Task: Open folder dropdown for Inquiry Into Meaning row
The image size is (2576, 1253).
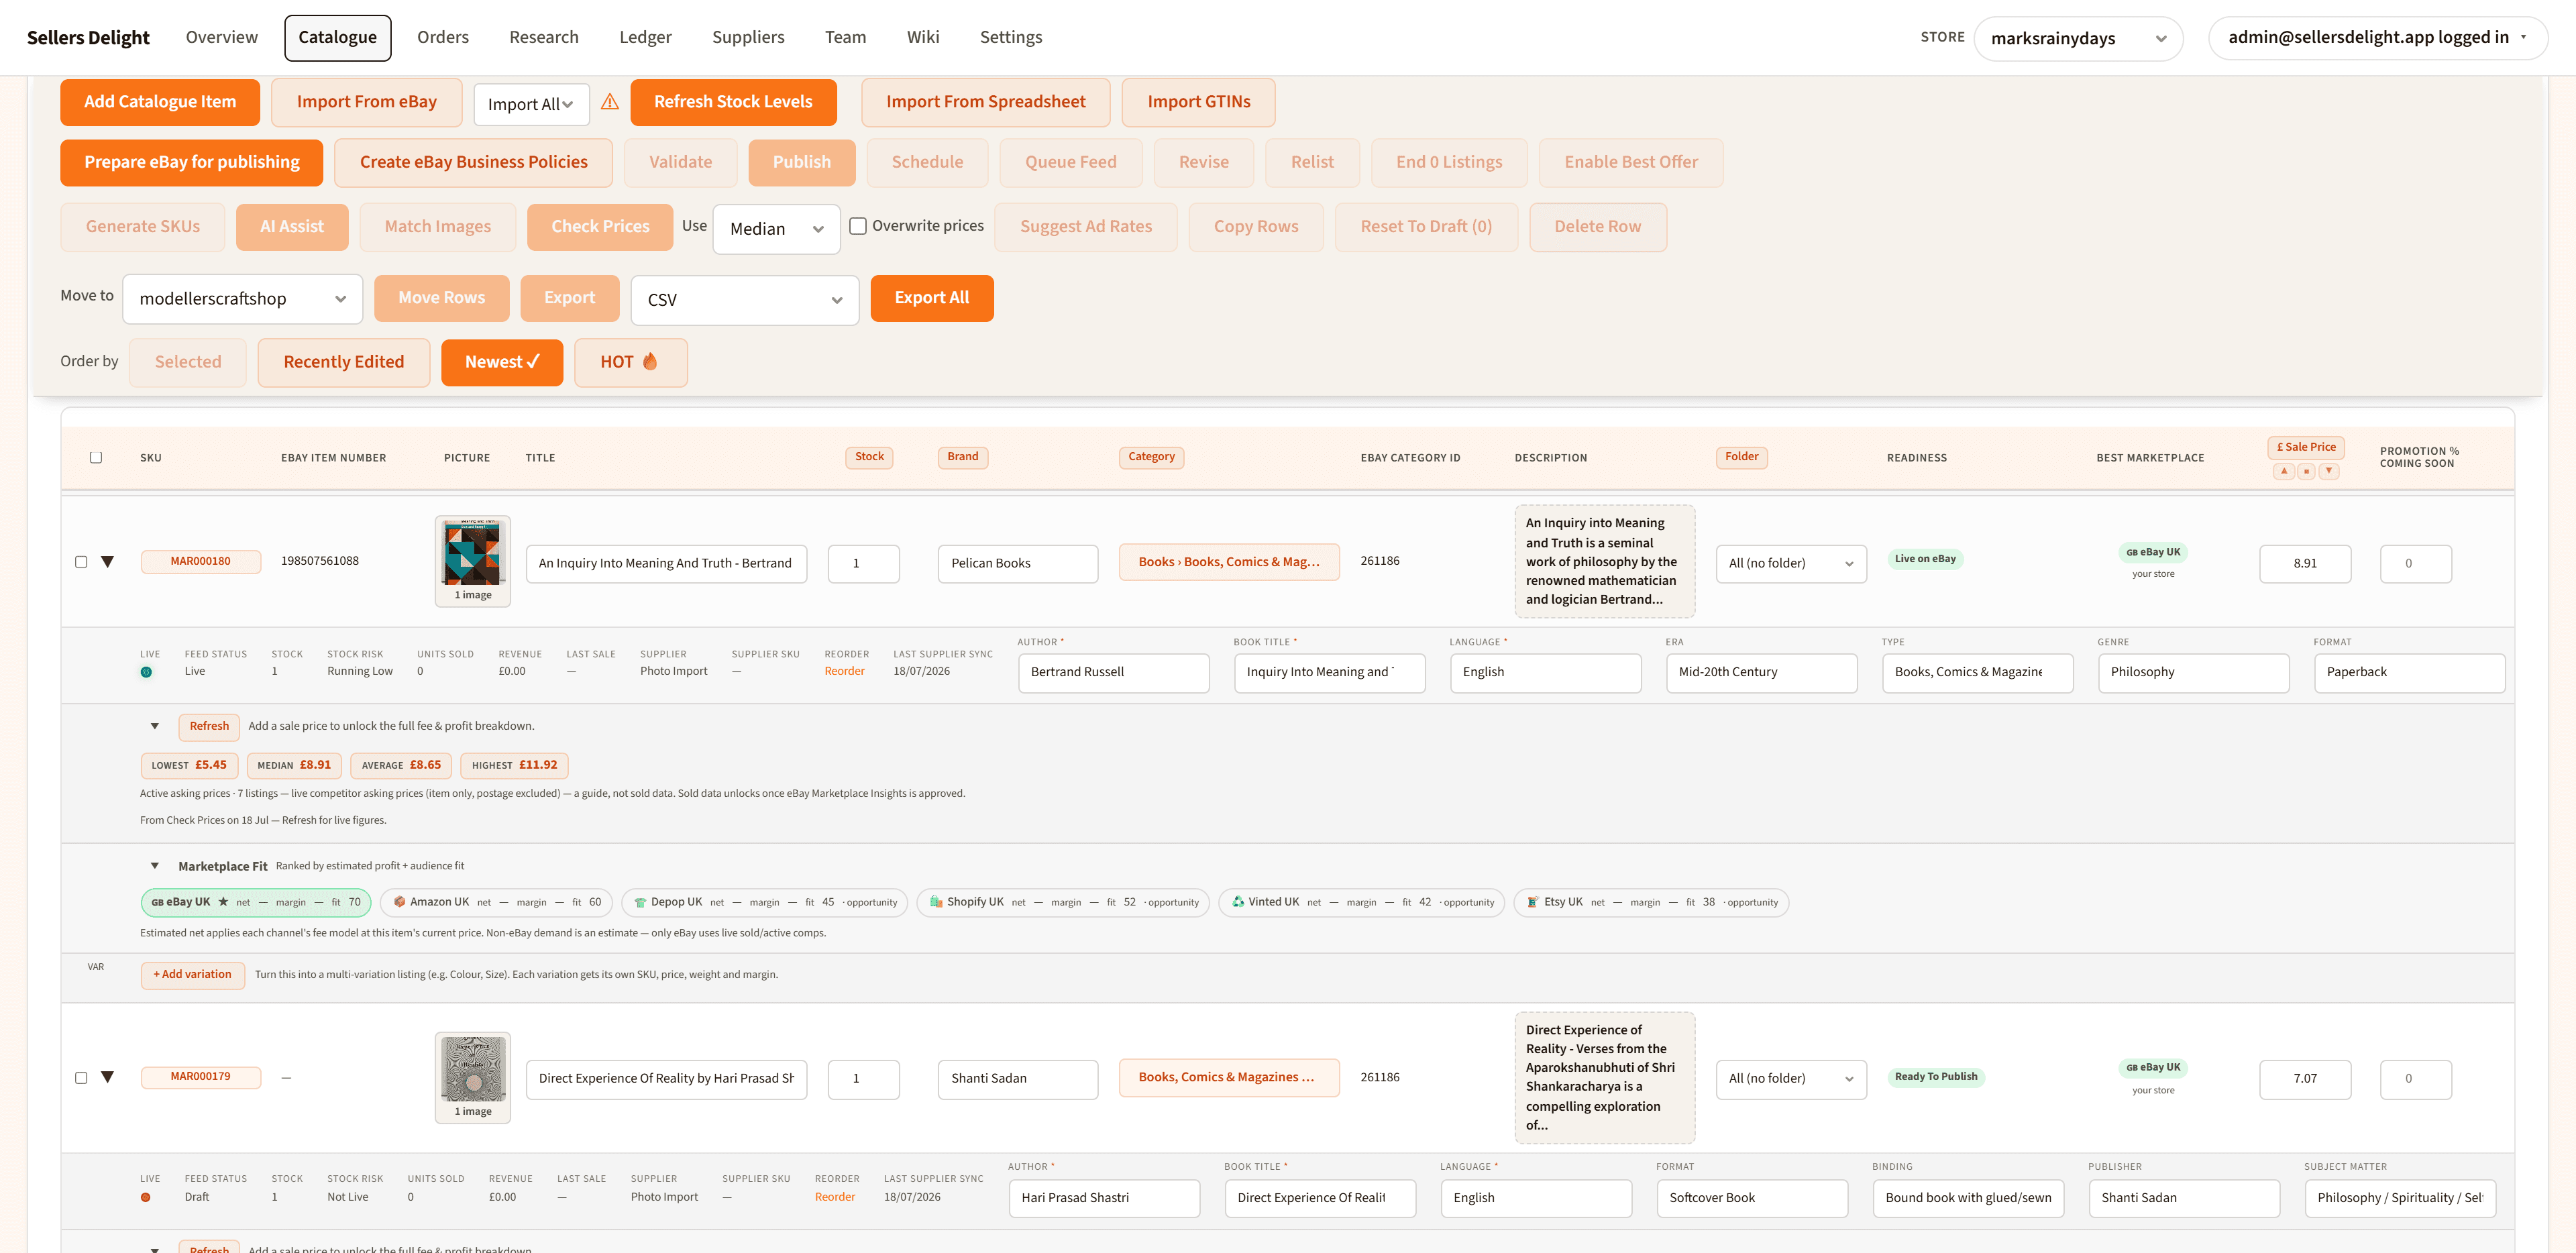Action: click(1791, 563)
